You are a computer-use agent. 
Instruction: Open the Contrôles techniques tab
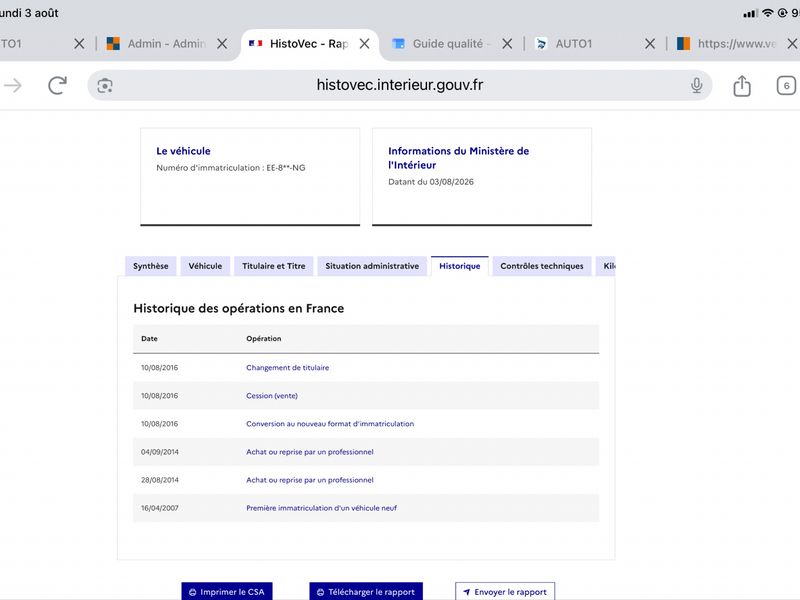tap(542, 266)
